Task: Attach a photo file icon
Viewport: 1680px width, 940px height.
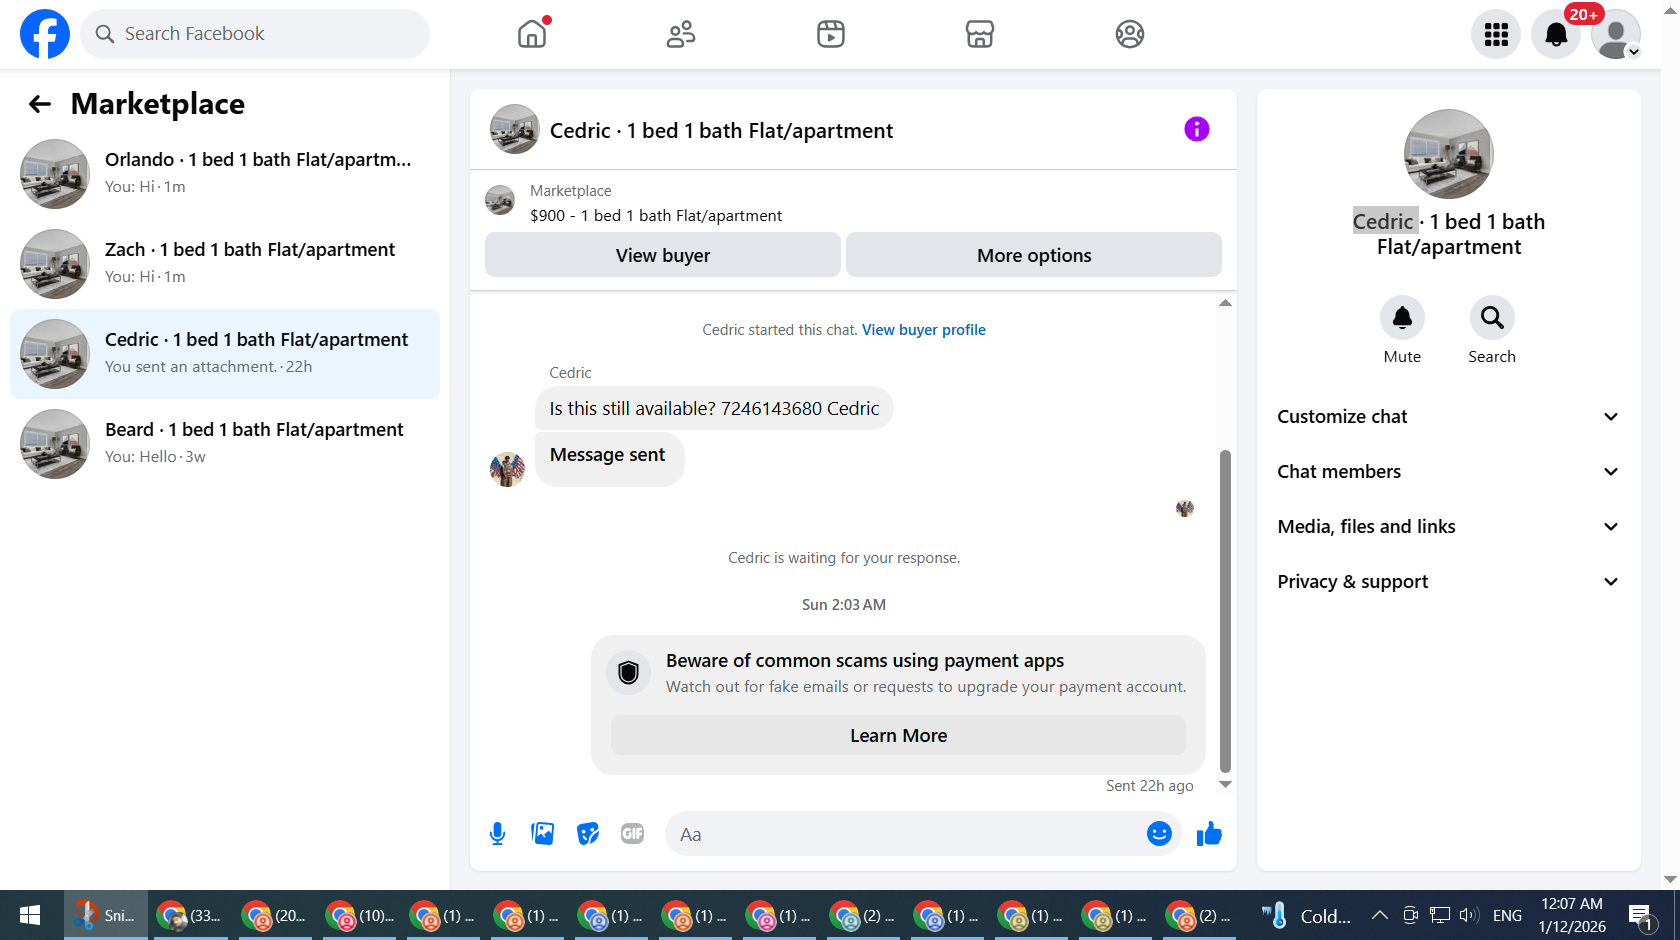Action: click(x=543, y=834)
